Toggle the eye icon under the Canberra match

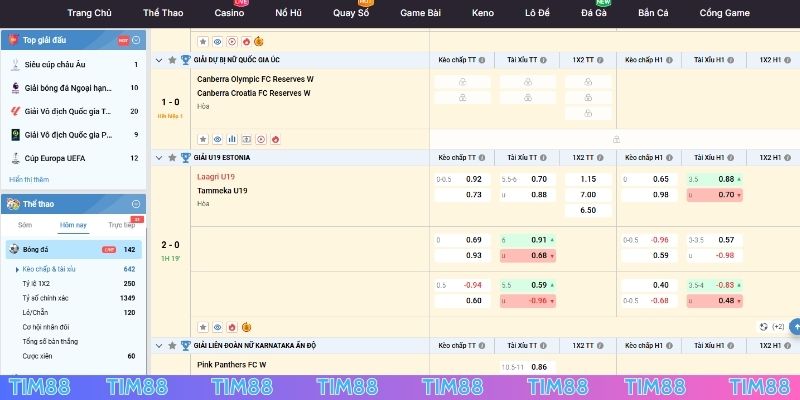pos(216,139)
